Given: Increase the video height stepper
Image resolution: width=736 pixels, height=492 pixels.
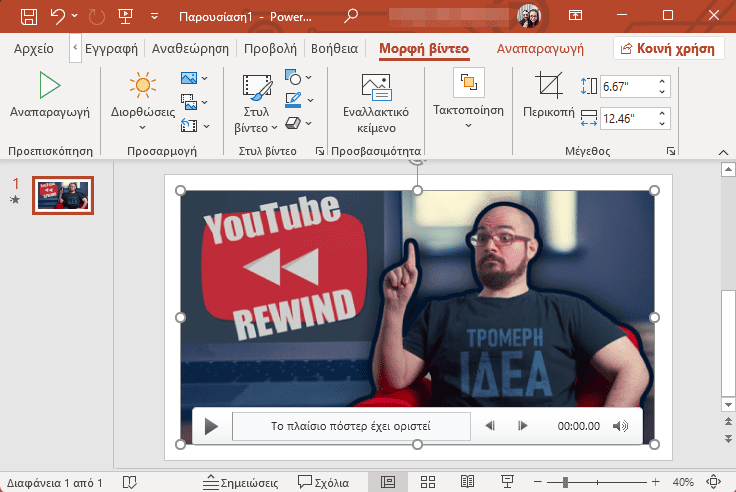Looking at the screenshot, I should [x=662, y=82].
